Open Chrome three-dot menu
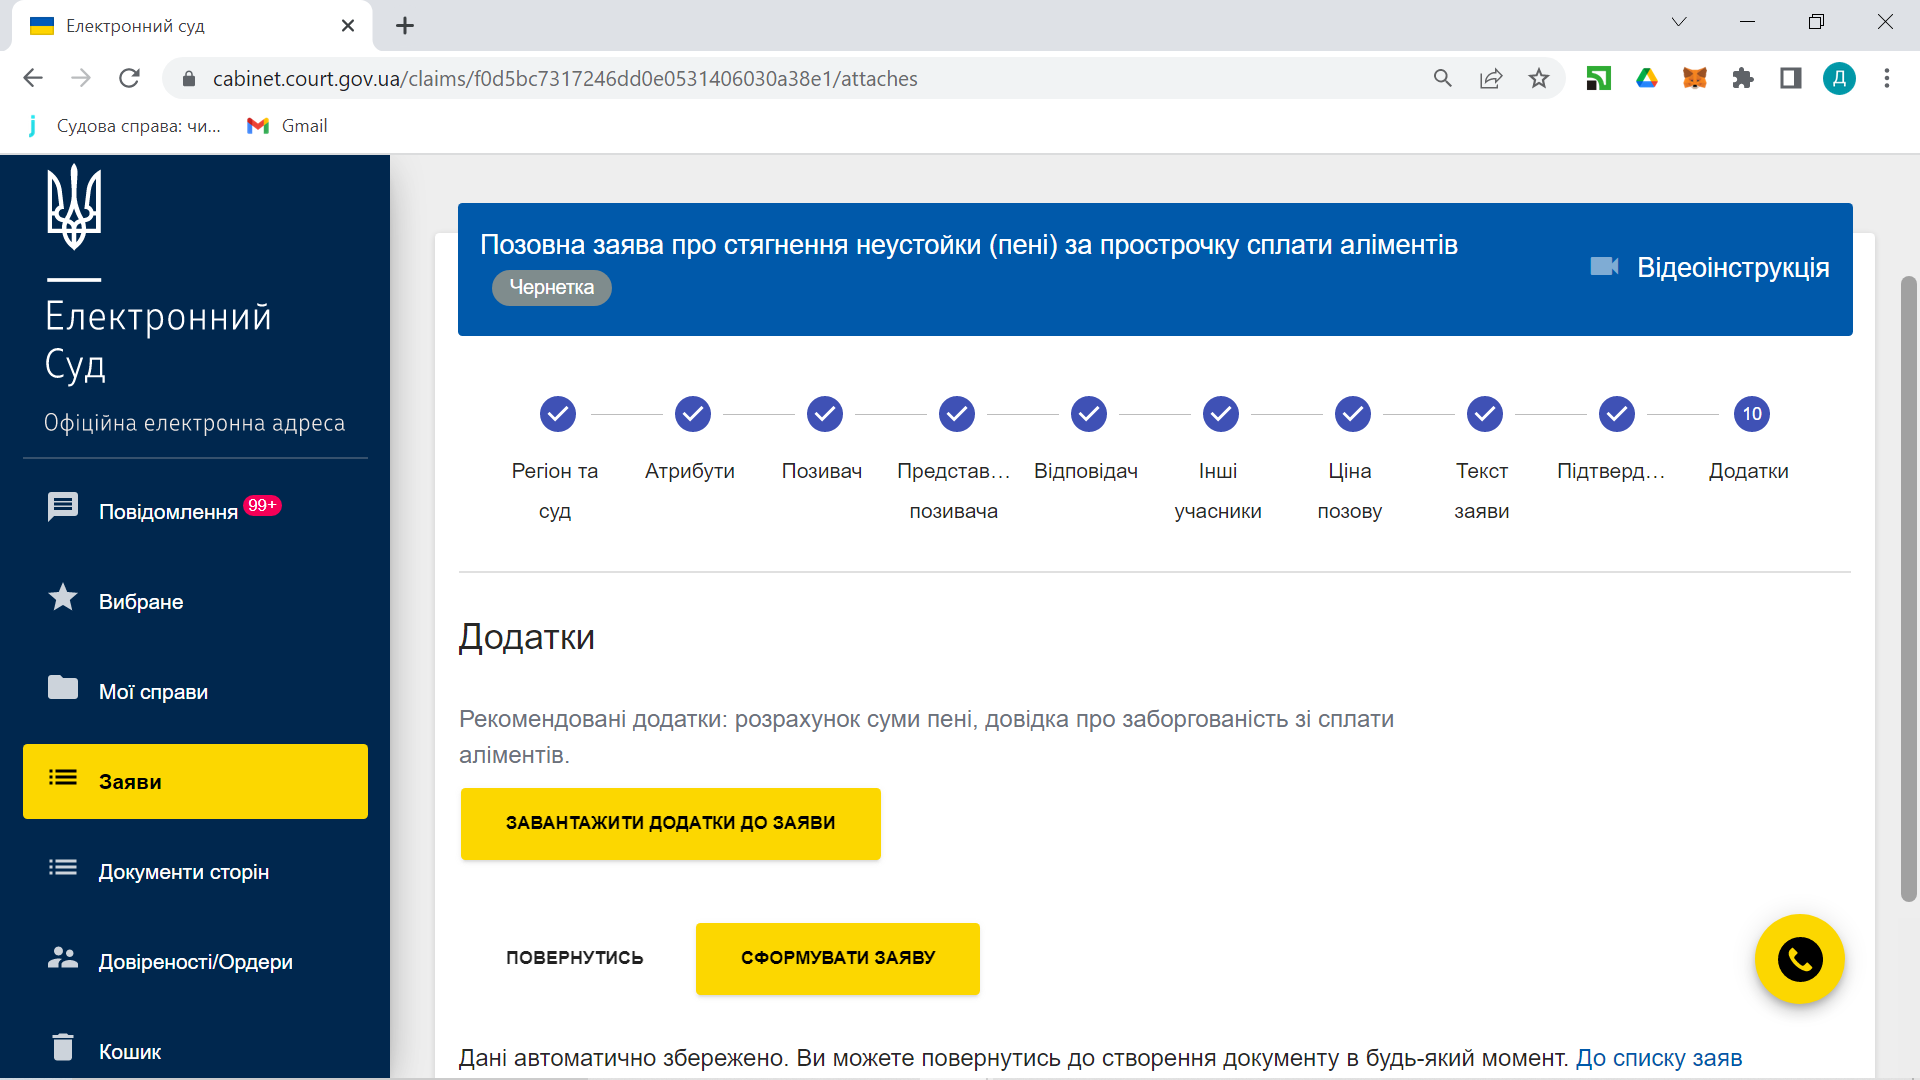Viewport: 1920px width, 1080px height. 1886,78
